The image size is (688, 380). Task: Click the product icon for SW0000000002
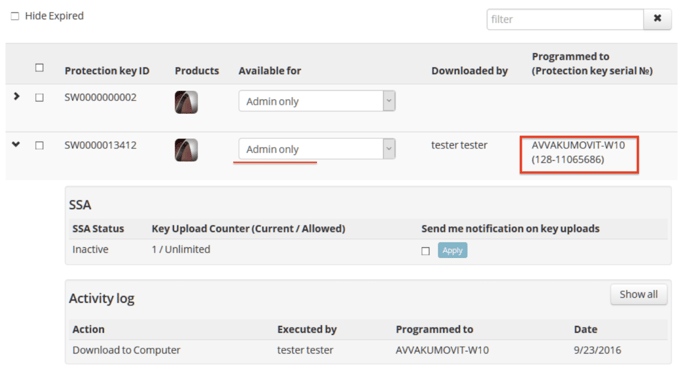(x=186, y=102)
